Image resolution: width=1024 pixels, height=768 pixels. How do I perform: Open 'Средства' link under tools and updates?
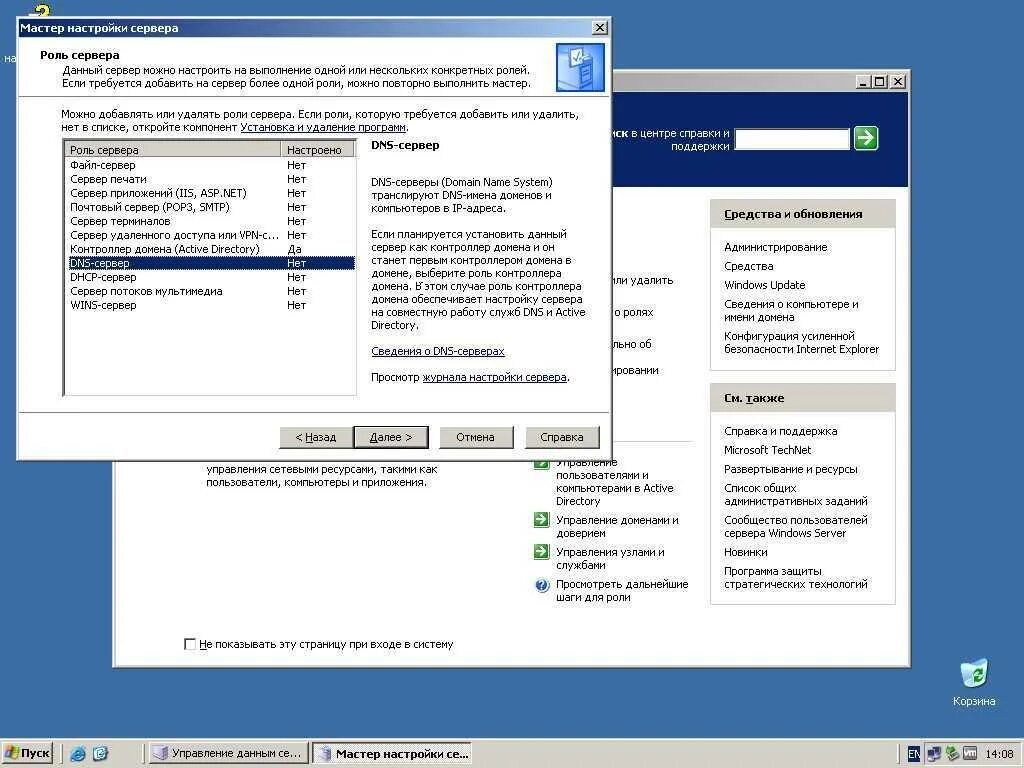pos(748,266)
